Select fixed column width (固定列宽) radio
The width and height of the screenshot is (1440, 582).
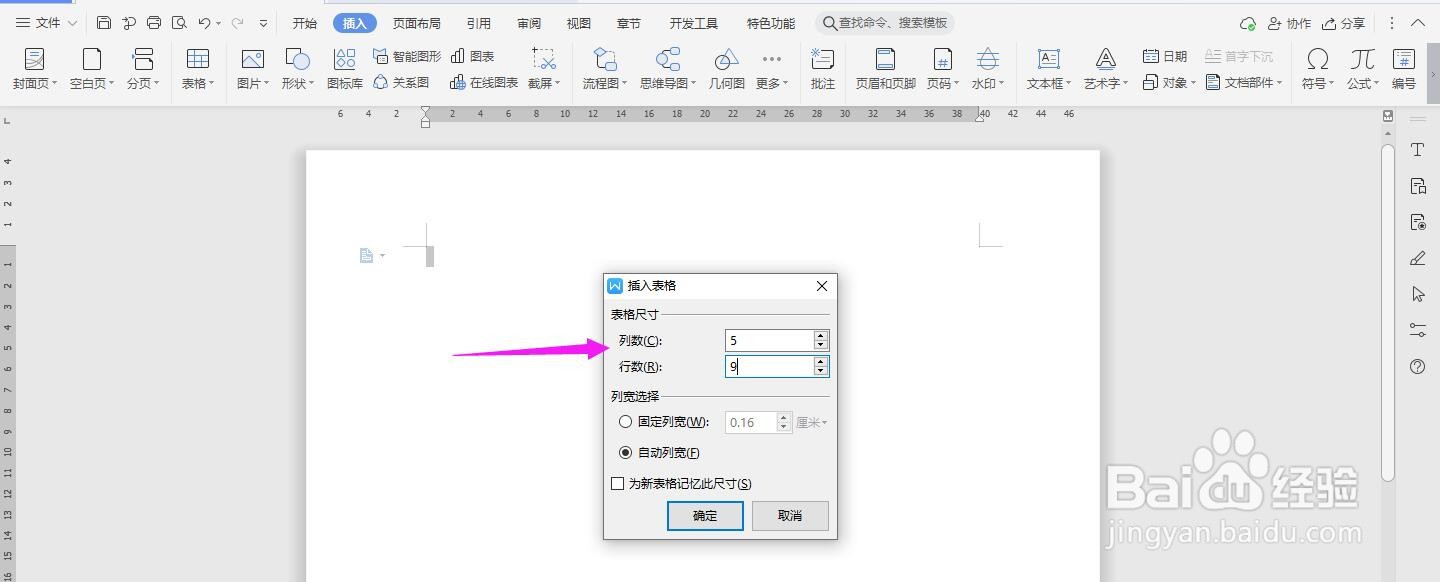[x=626, y=422]
